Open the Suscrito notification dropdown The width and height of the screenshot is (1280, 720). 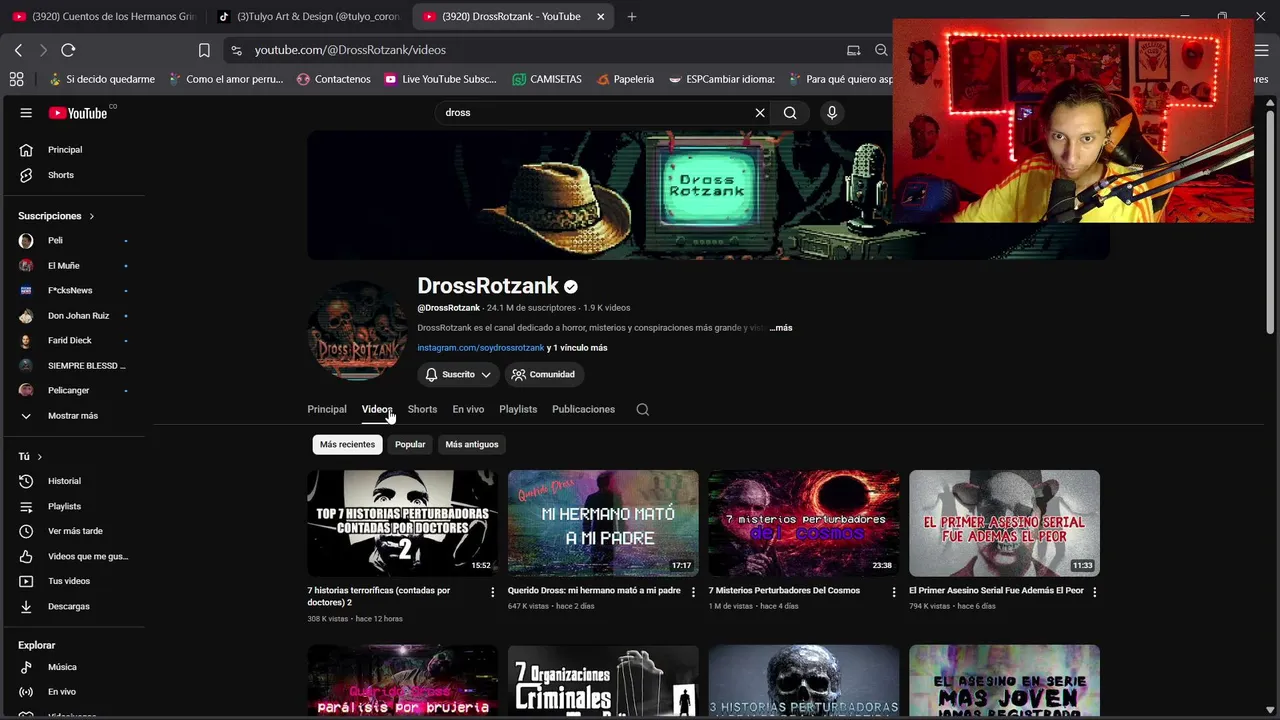point(458,374)
